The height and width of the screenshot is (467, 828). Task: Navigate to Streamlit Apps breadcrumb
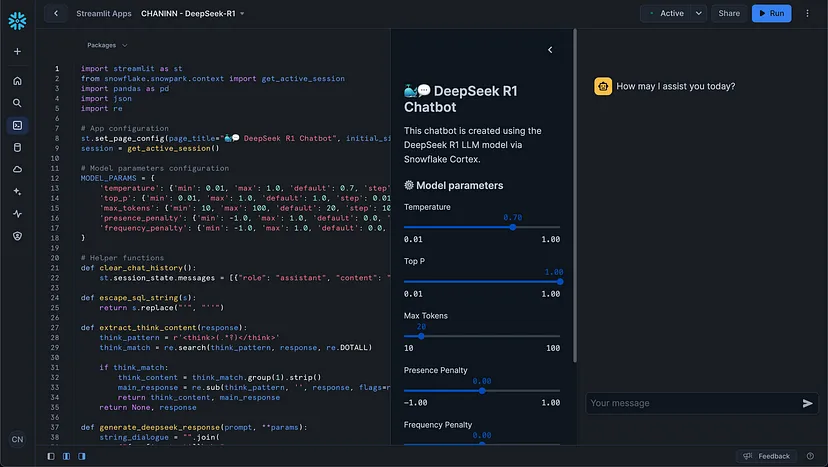[104, 13]
